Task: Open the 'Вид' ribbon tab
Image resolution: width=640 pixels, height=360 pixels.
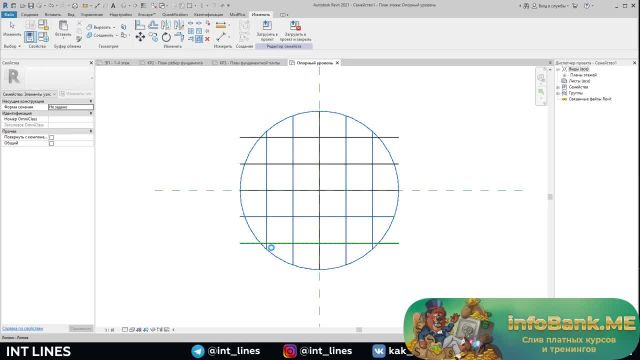Action: pyautogui.click(x=71, y=15)
